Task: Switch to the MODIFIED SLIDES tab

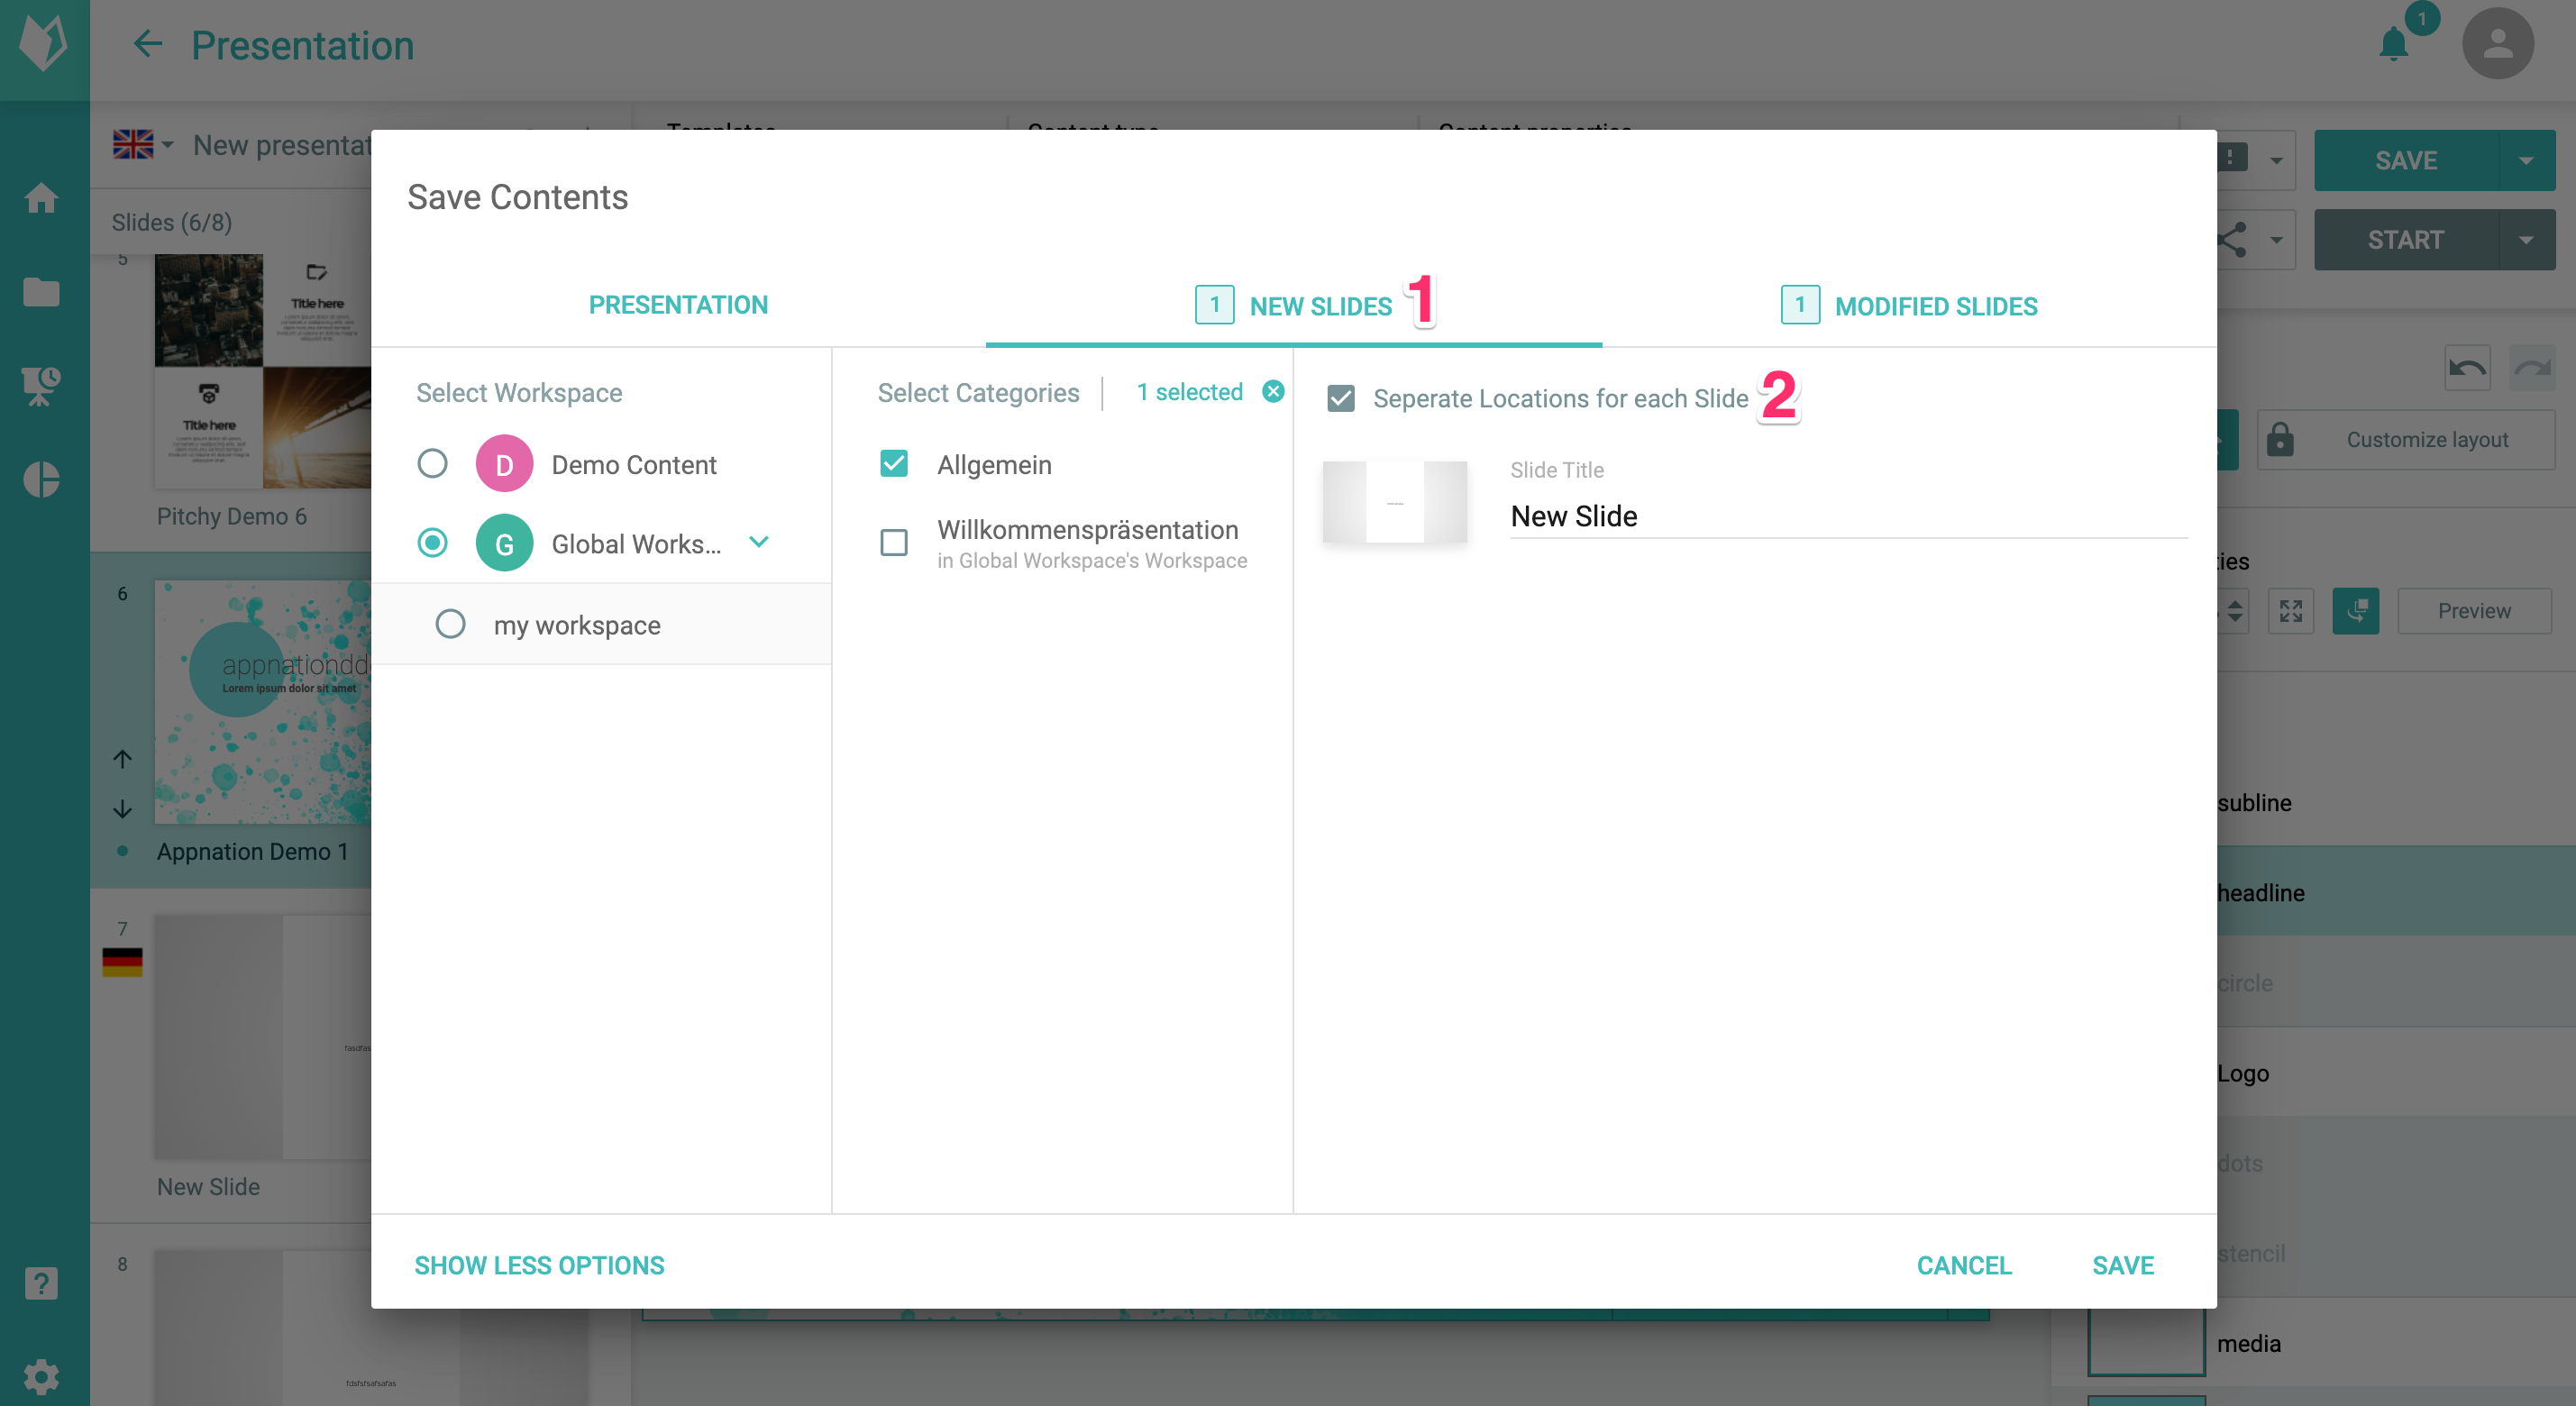Action: point(1909,305)
